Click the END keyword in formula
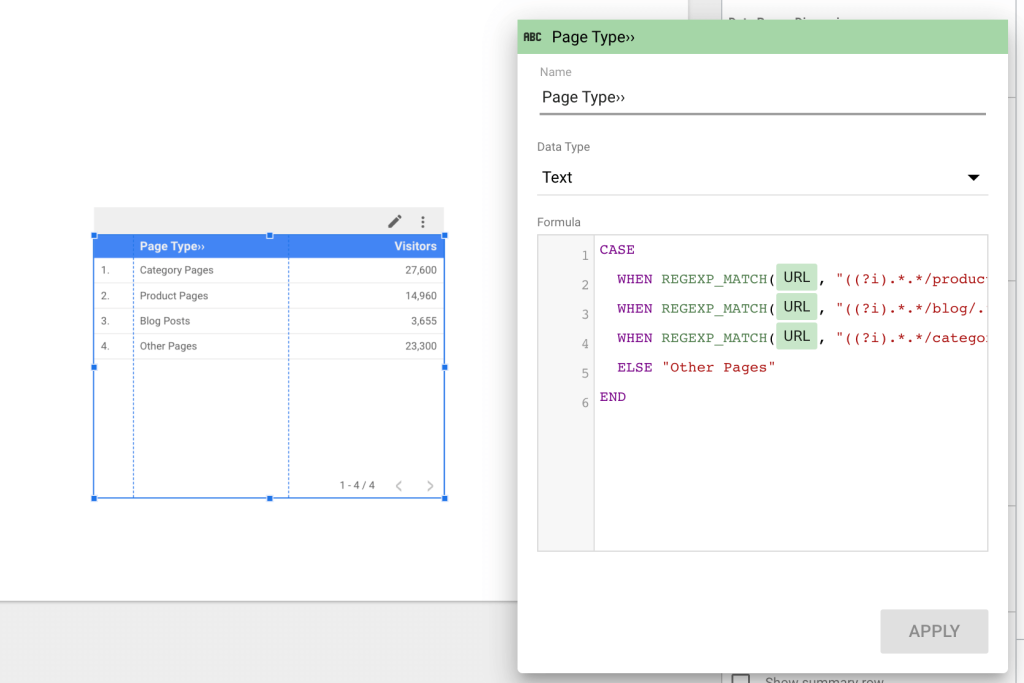This screenshot has height=683, width=1024. coord(613,397)
